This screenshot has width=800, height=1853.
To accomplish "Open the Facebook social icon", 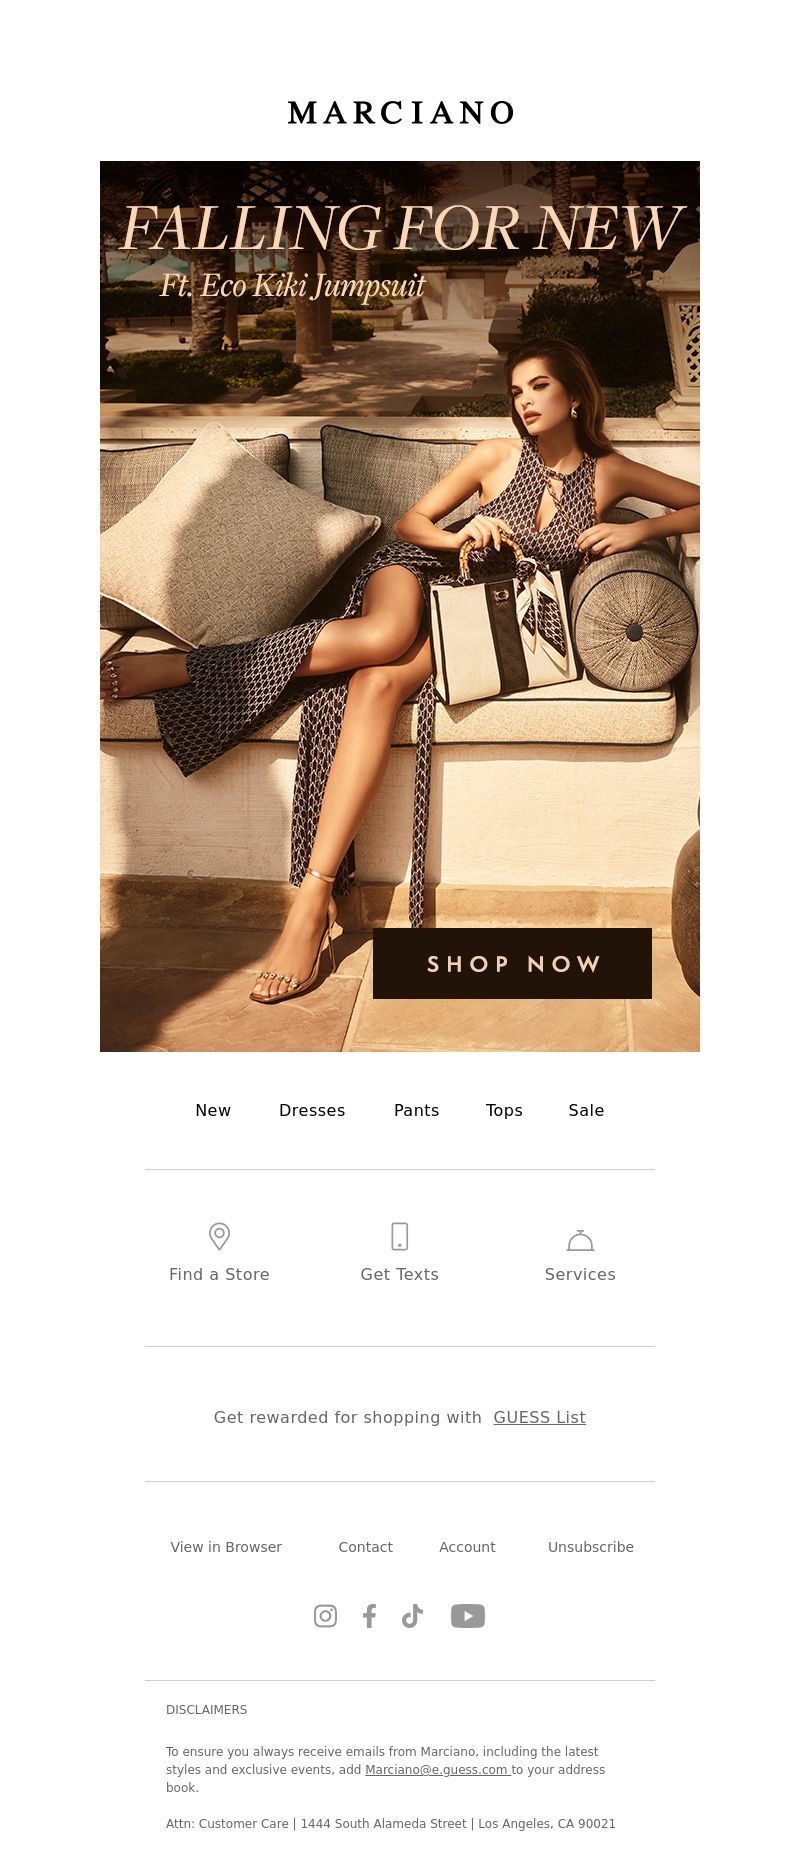I will [369, 1616].
